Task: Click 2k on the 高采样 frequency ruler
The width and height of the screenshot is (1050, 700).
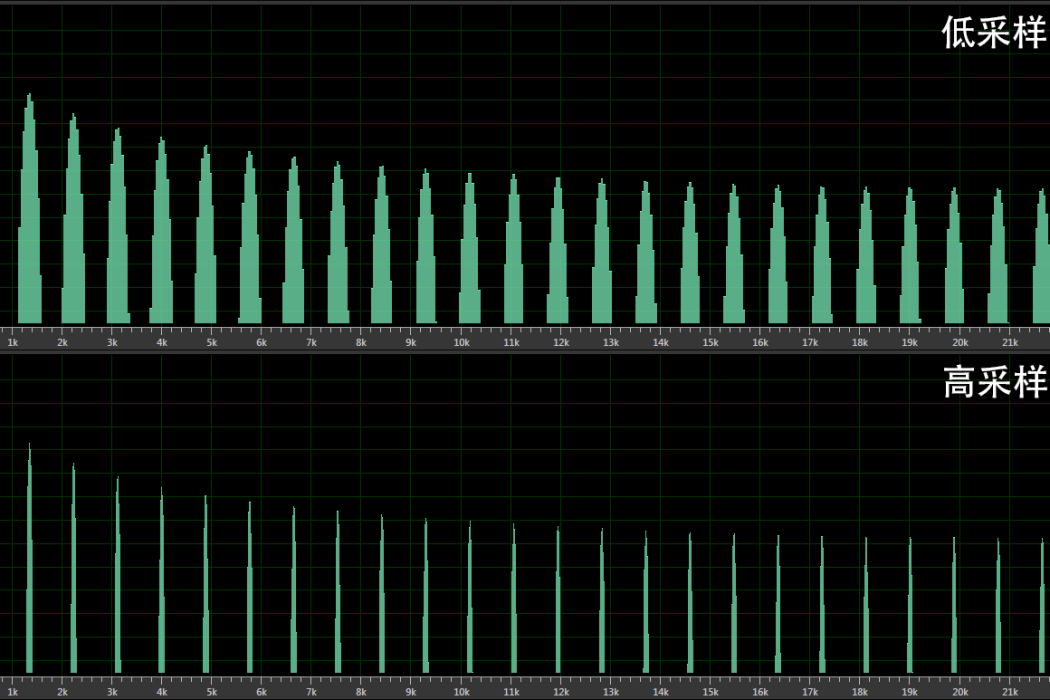Action: [x=62, y=692]
